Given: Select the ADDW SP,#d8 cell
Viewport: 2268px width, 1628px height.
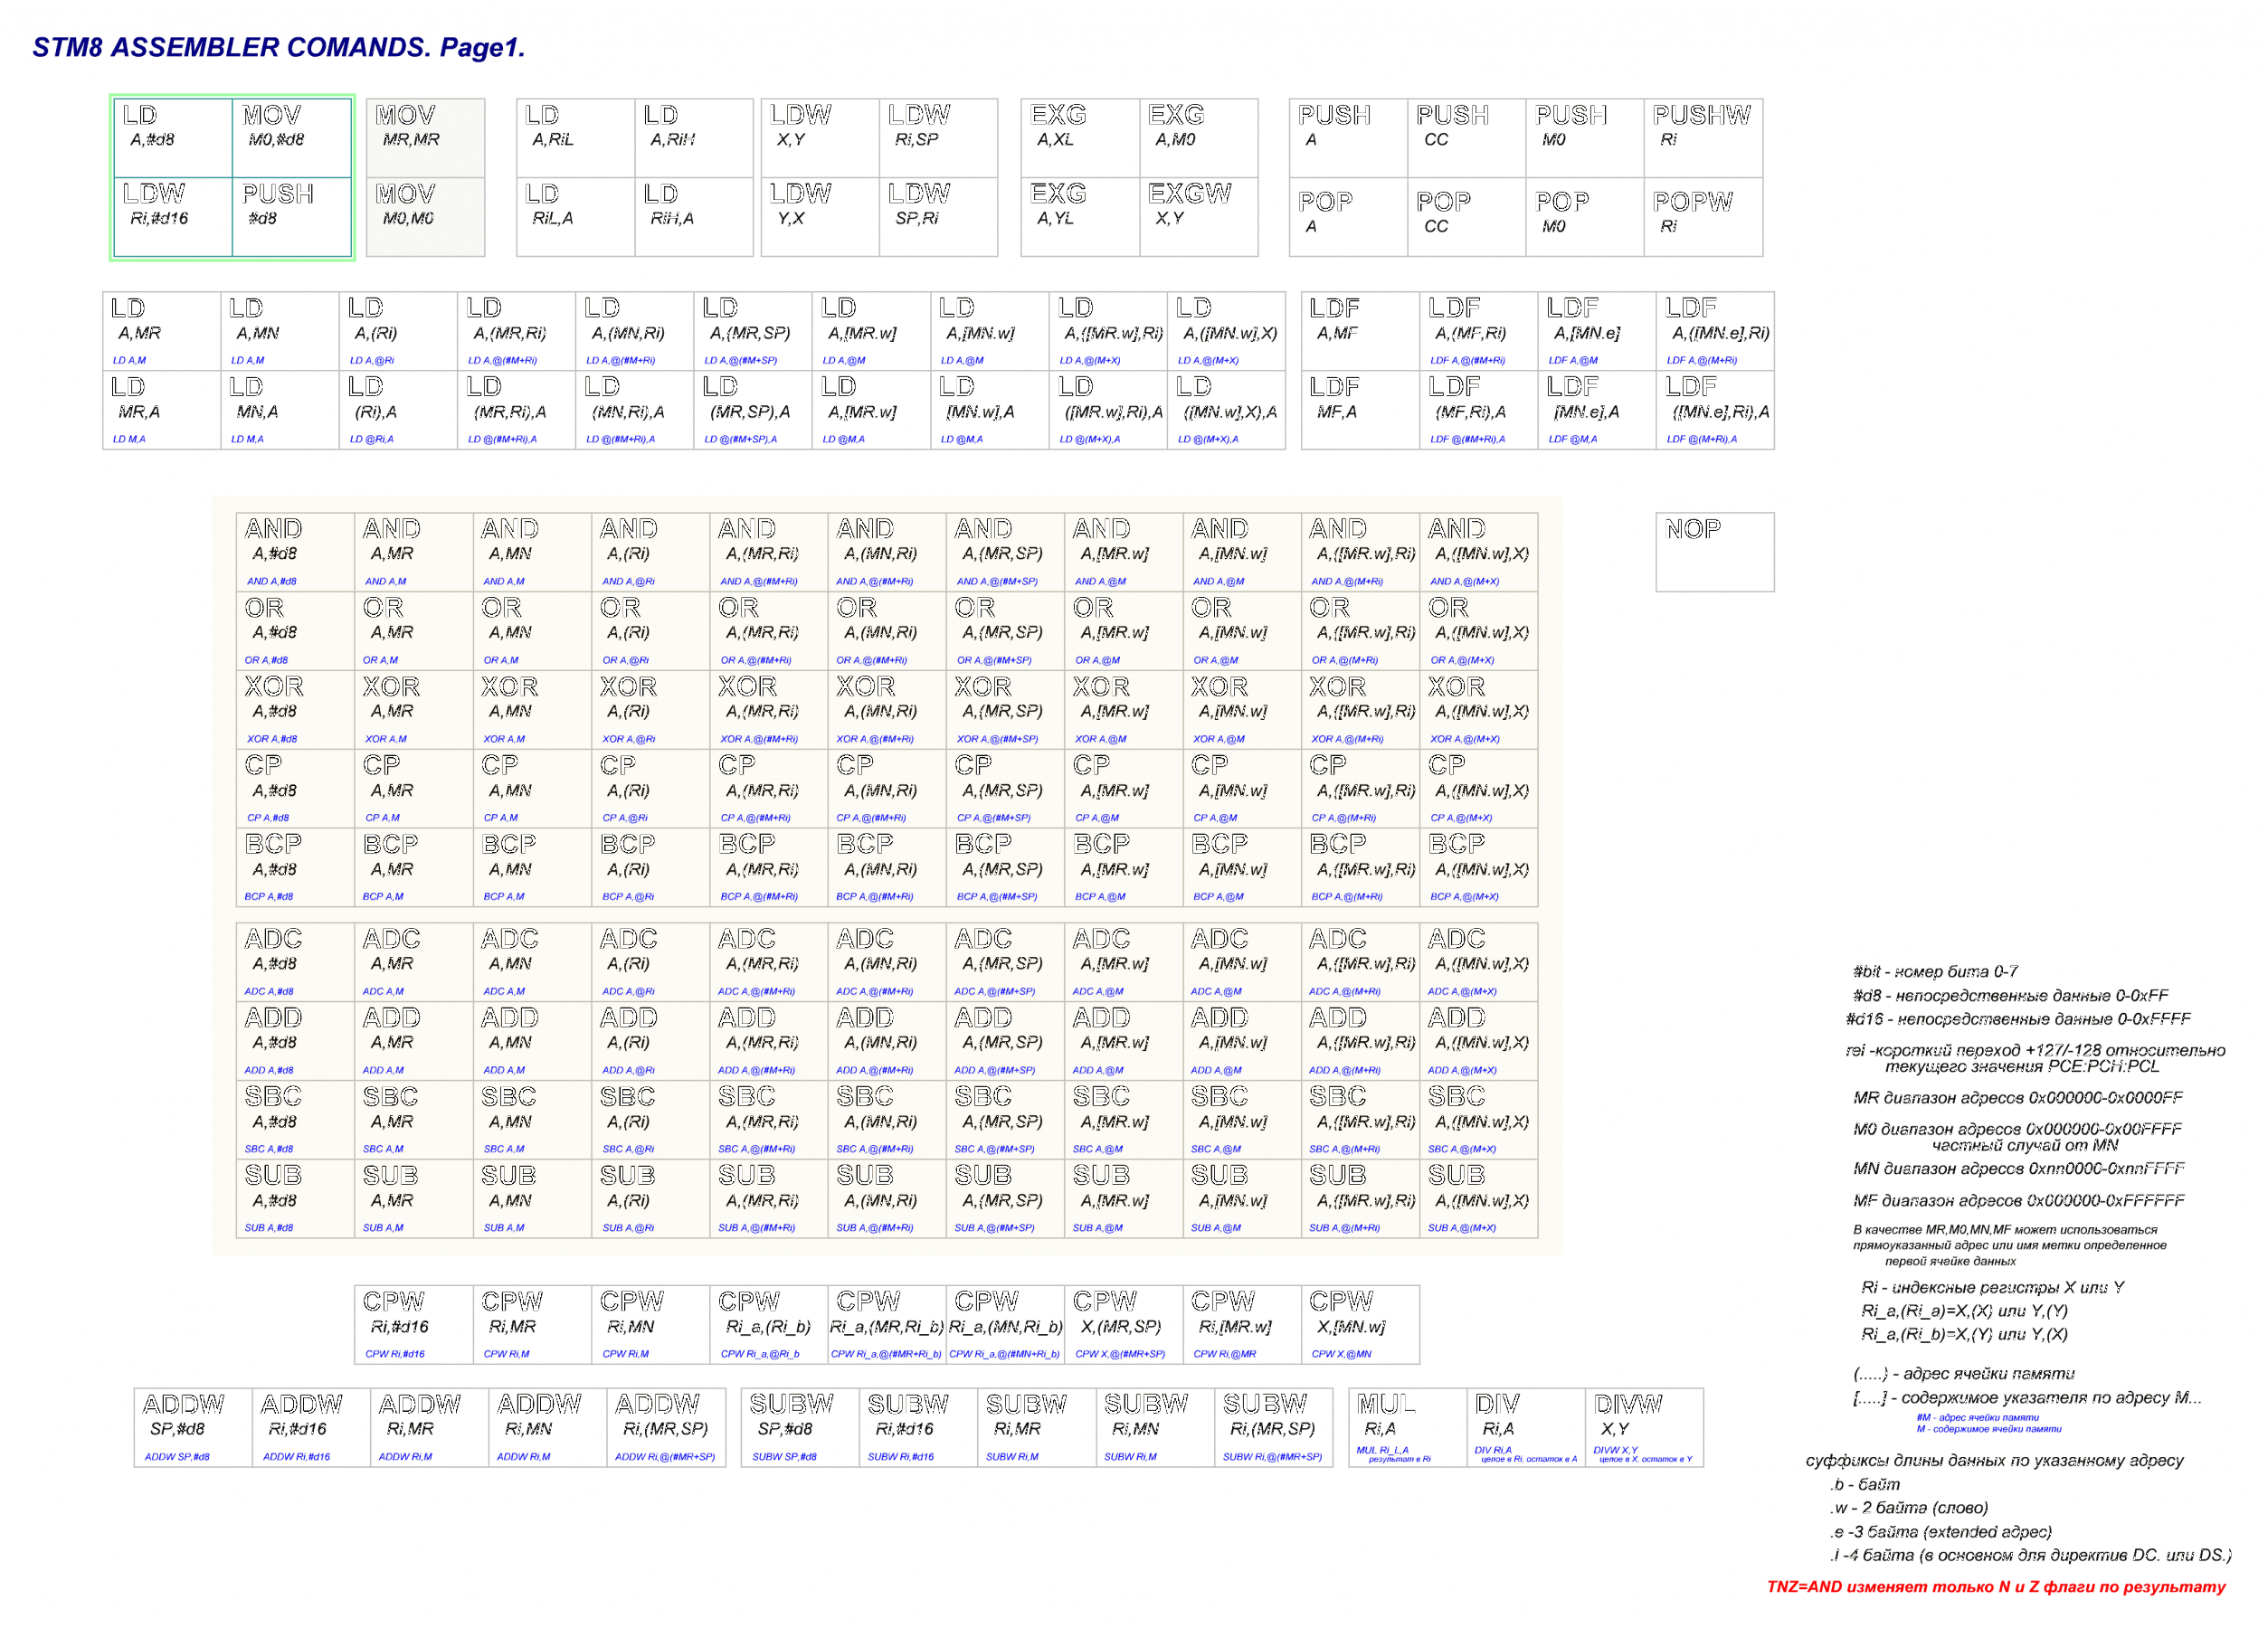Looking at the screenshot, I should (x=192, y=1426).
